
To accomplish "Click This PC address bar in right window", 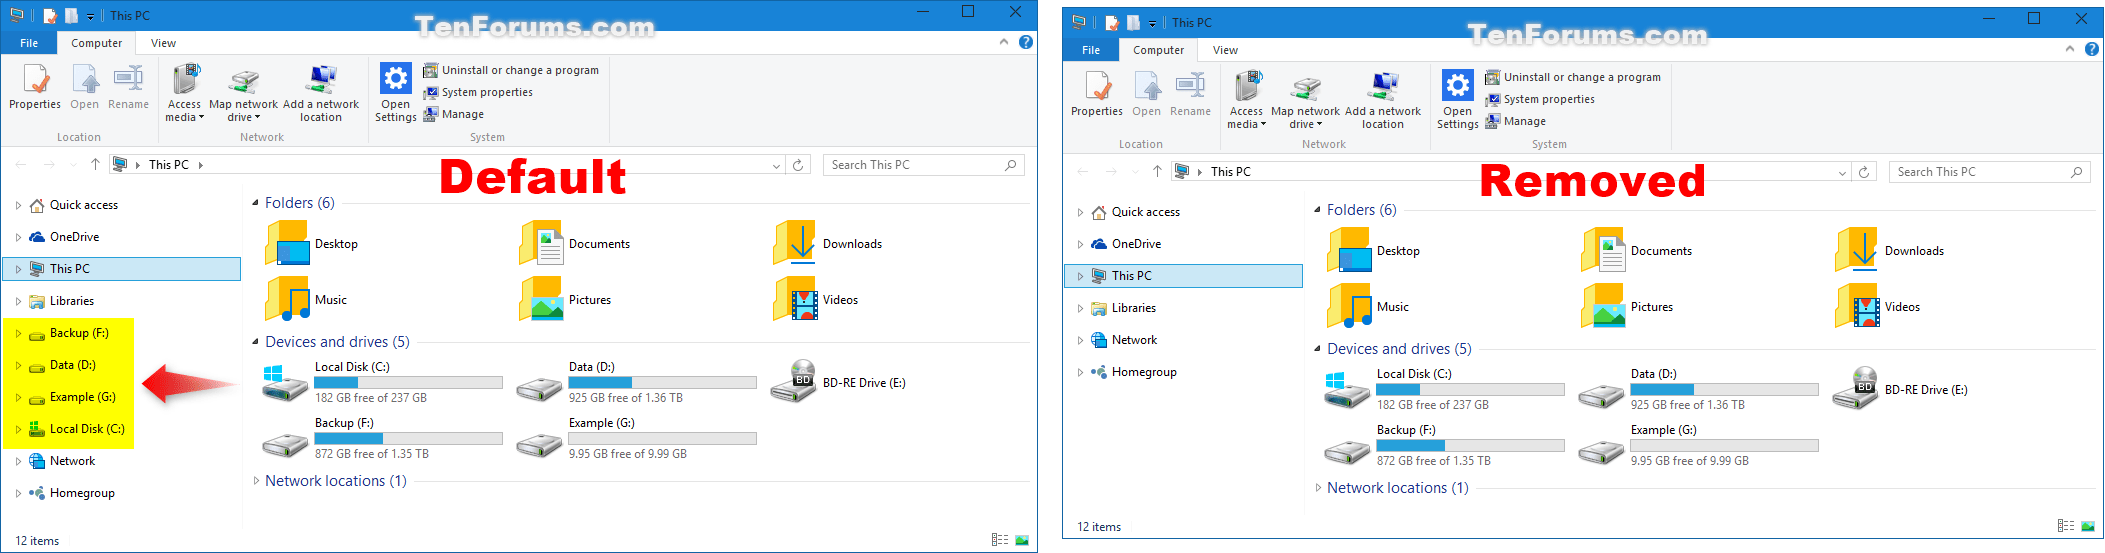I will click(x=1512, y=172).
